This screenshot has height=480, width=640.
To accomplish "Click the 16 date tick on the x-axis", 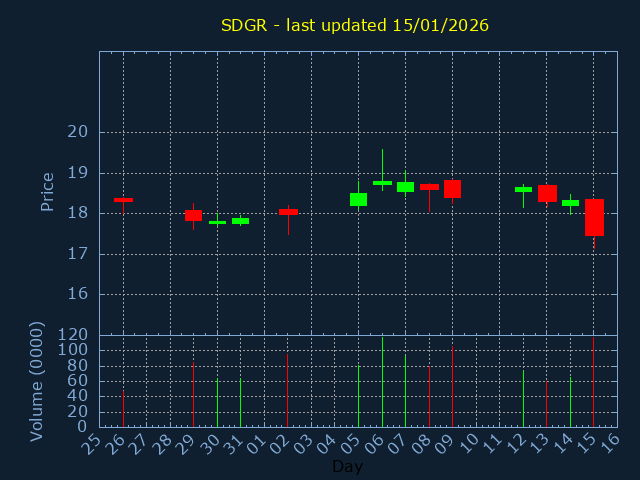I will click(610, 442).
